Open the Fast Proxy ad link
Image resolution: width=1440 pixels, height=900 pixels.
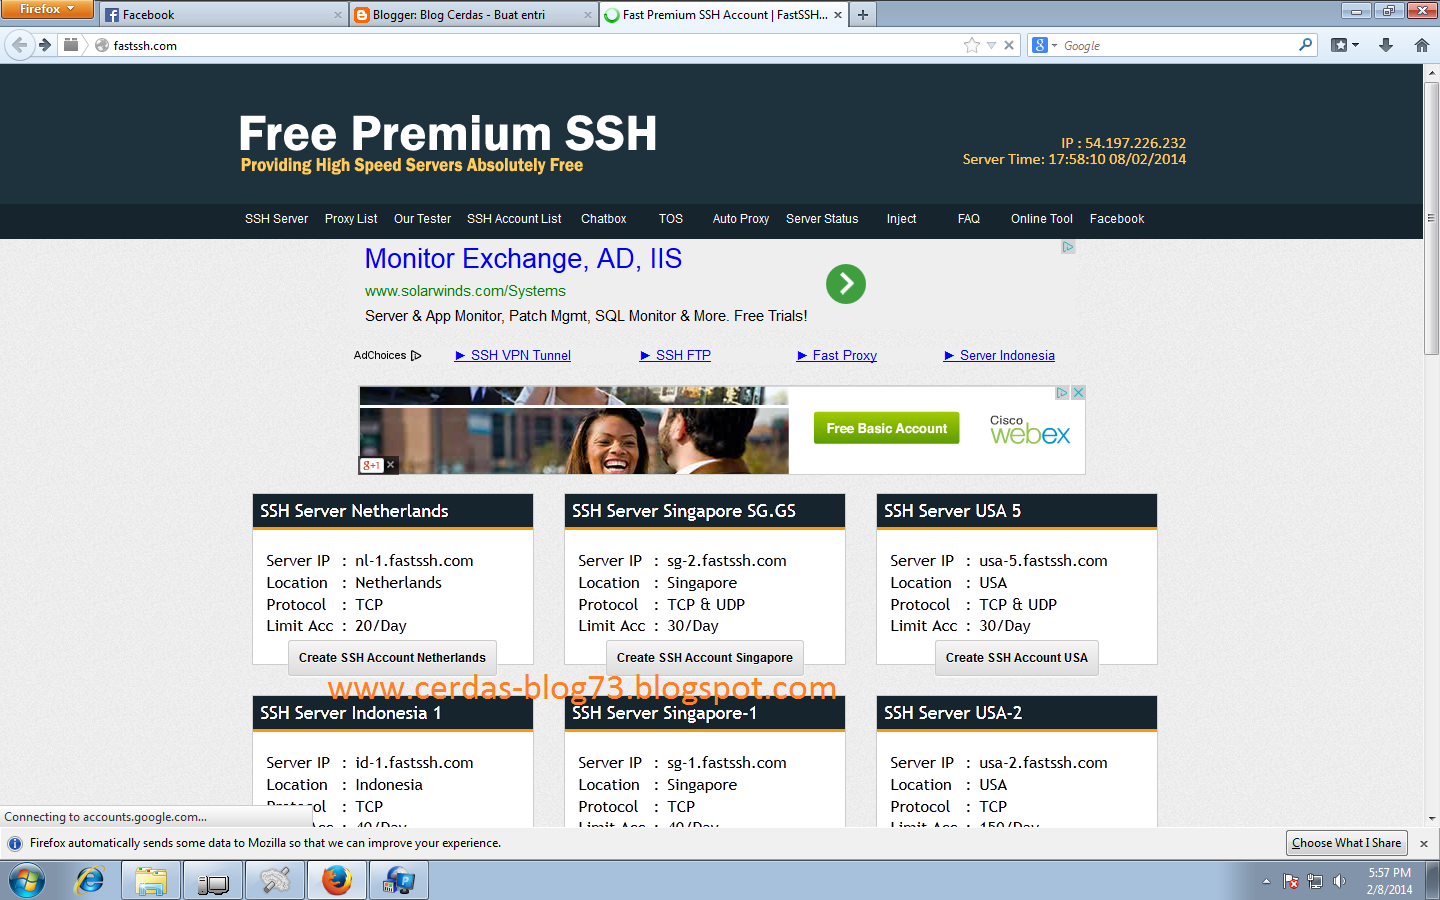tap(837, 355)
